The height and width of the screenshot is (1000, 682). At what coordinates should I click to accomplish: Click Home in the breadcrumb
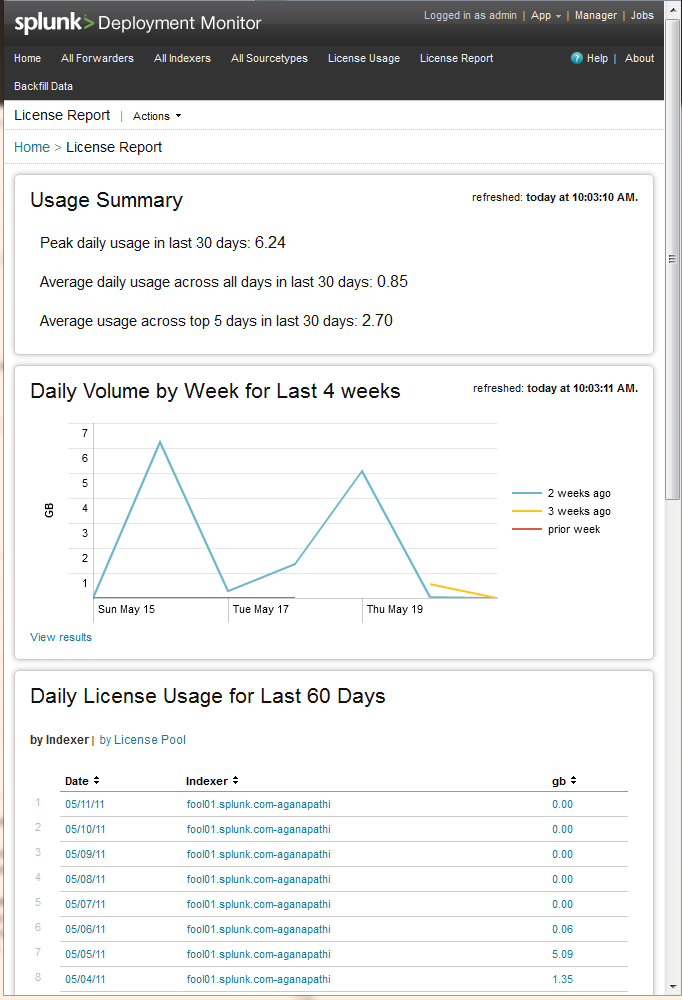32,147
